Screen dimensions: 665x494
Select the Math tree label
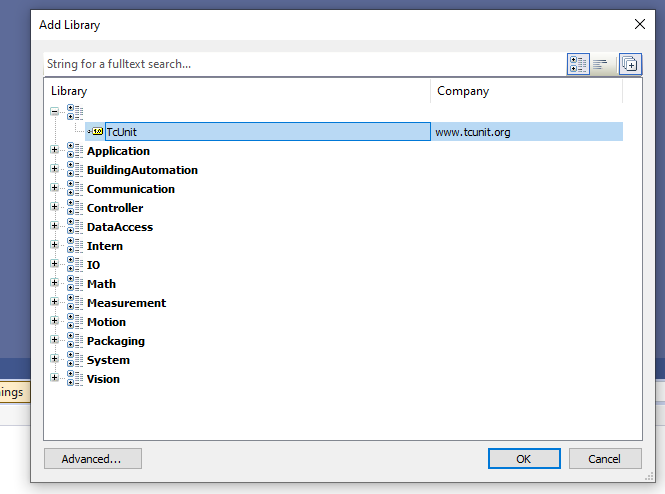coord(101,284)
